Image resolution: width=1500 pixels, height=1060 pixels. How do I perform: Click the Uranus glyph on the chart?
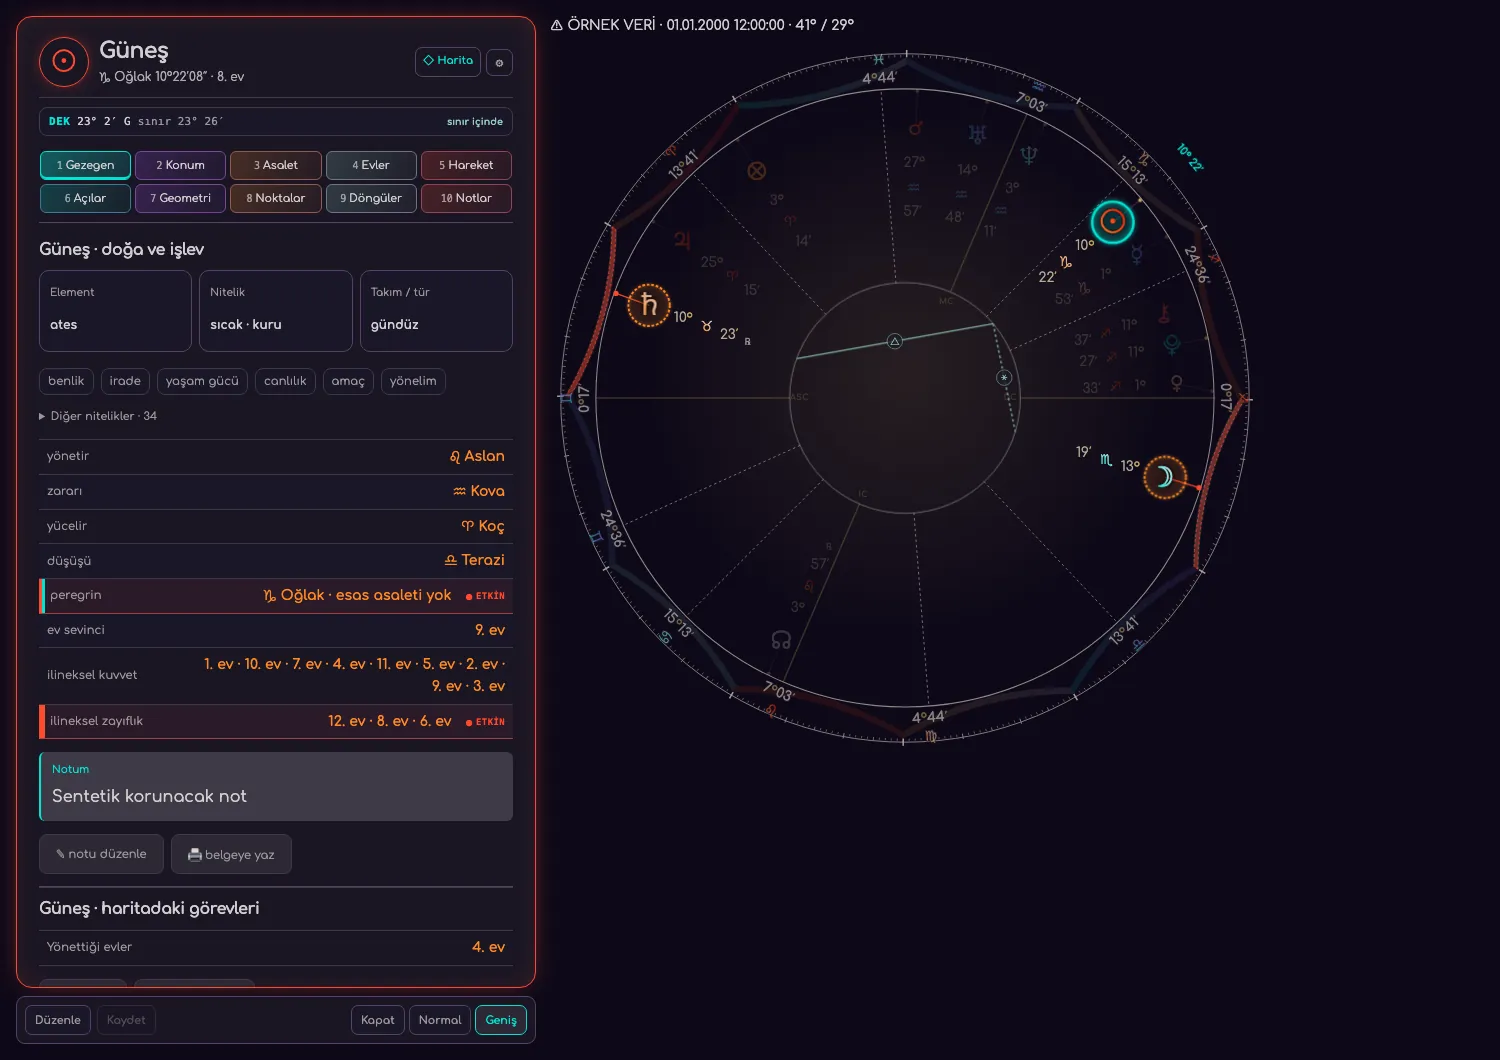(x=977, y=133)
